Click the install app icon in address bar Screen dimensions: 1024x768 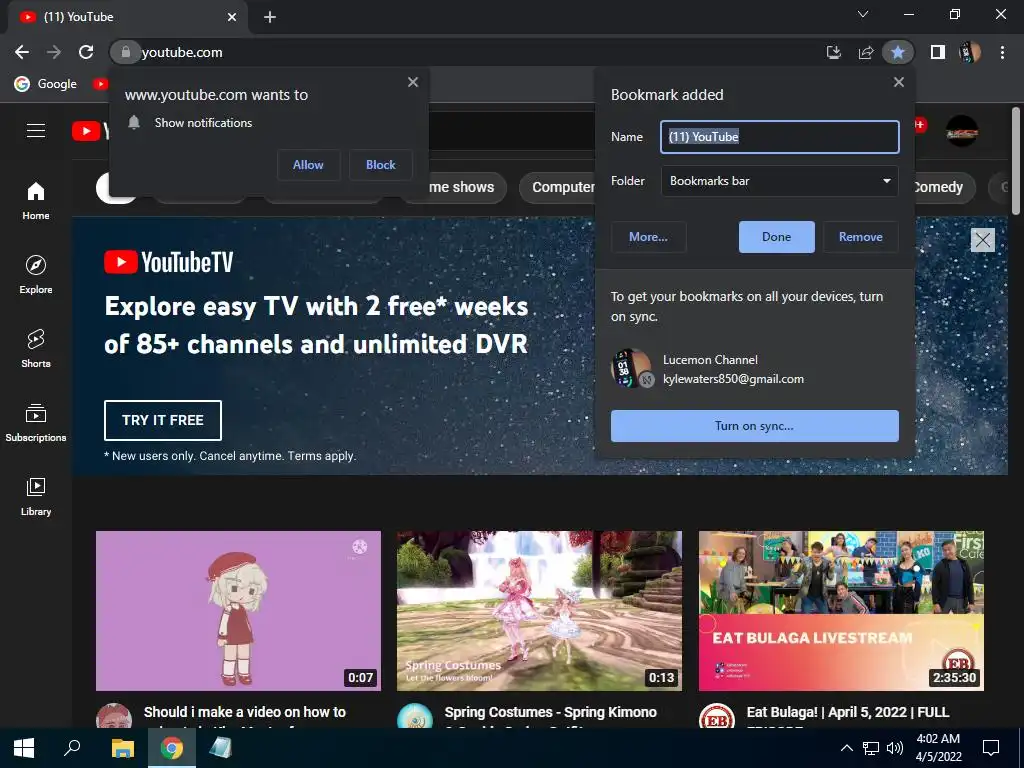point(834,52)
